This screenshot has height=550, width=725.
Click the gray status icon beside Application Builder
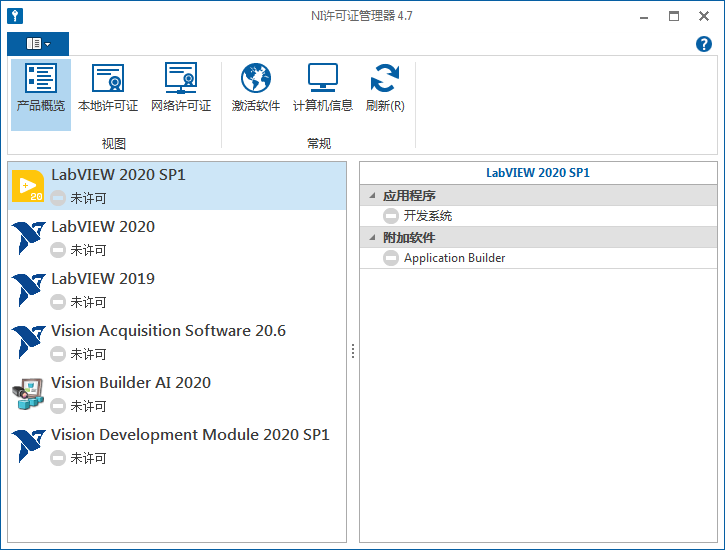391,258
